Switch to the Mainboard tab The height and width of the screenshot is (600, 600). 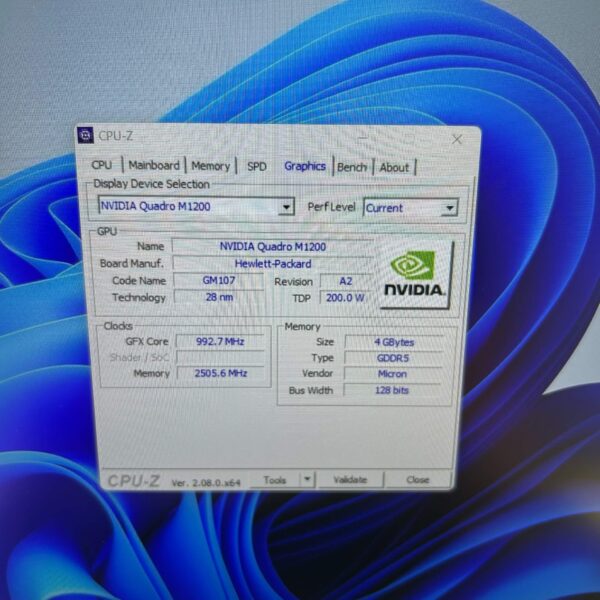[x=154, y=165]
